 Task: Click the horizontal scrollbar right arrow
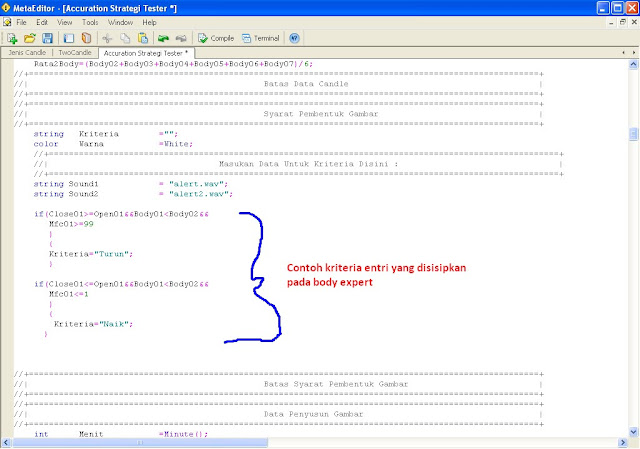point(623,442)
